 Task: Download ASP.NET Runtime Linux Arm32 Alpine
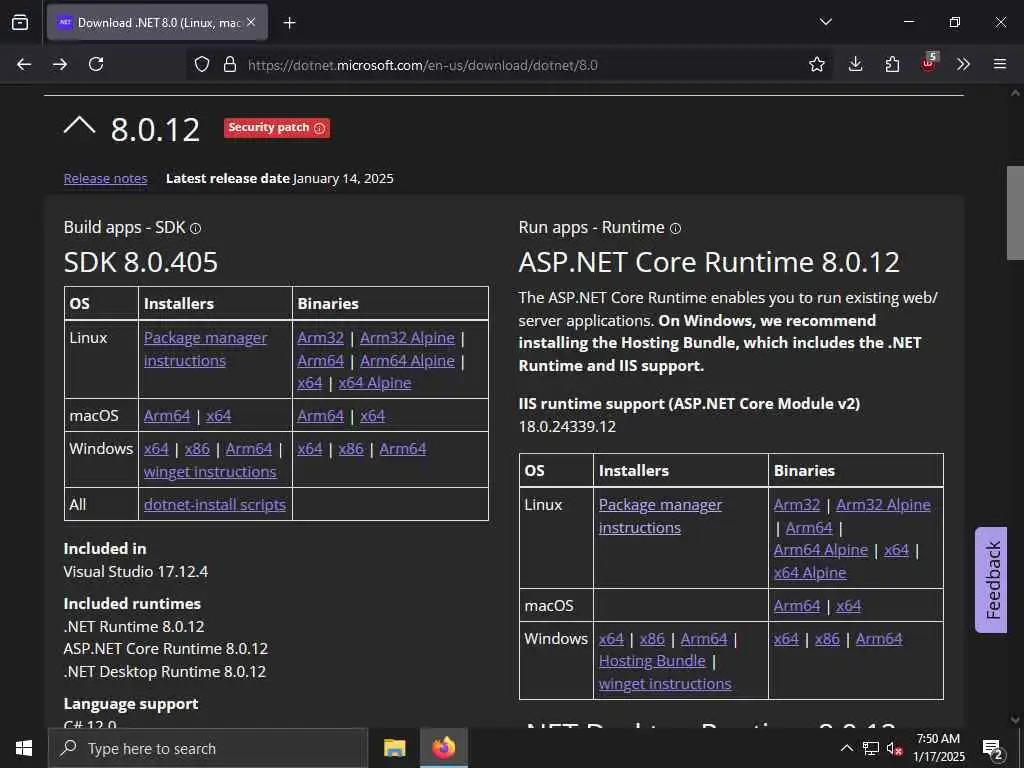click(883, 505)
